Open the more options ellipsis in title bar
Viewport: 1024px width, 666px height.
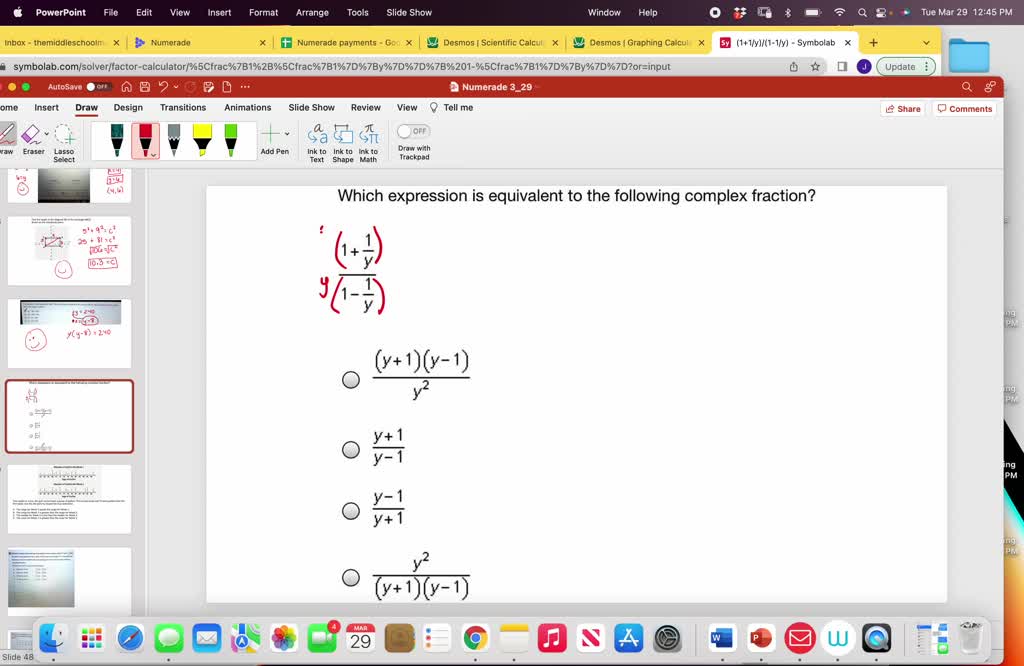point(245,87)
